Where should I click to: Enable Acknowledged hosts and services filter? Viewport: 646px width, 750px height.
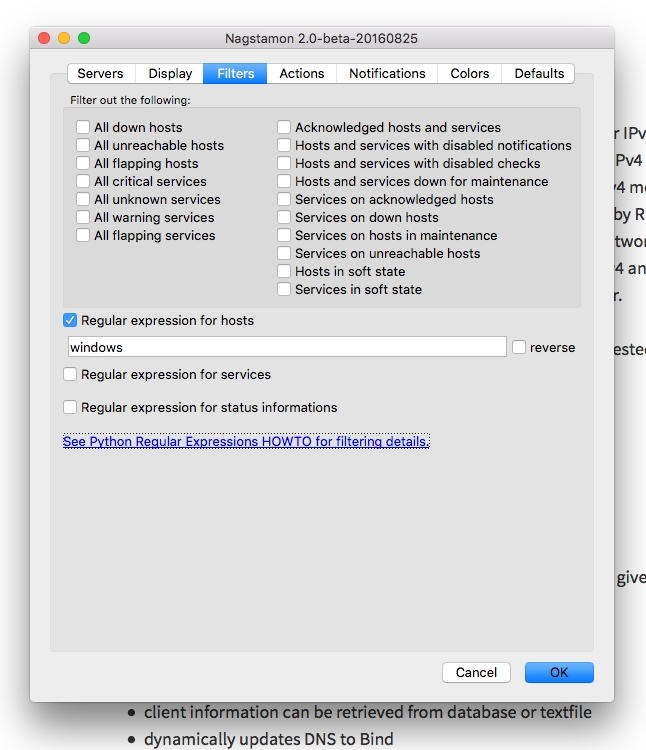(284, 128)
